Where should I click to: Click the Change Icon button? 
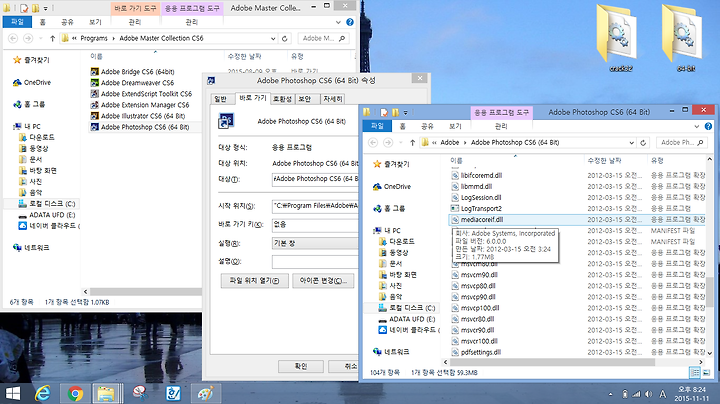click(323, 281)
